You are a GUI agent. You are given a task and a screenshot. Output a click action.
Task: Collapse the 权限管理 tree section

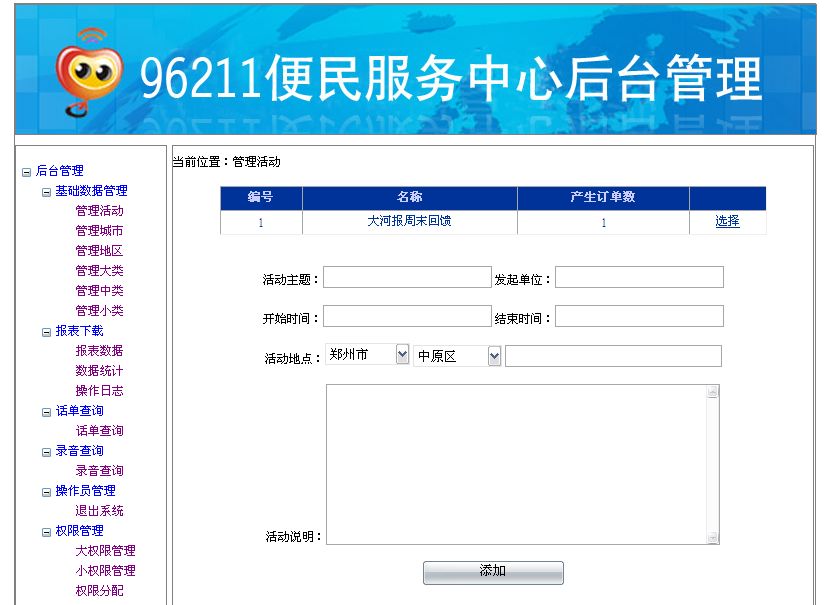coord(46,532)
